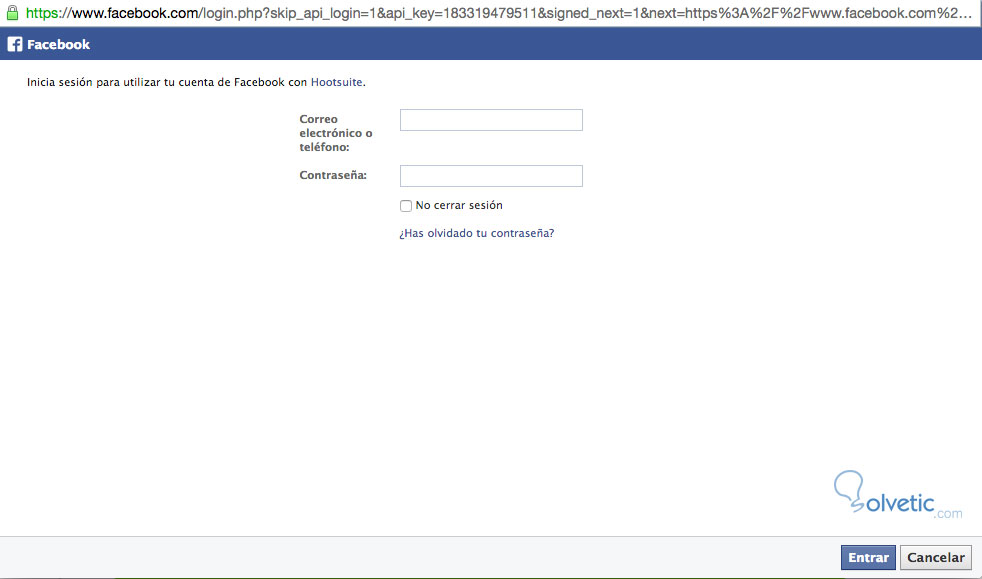Focus the Contraseña password field
Screen dimensions: 982x579
[x=491, y=176]
